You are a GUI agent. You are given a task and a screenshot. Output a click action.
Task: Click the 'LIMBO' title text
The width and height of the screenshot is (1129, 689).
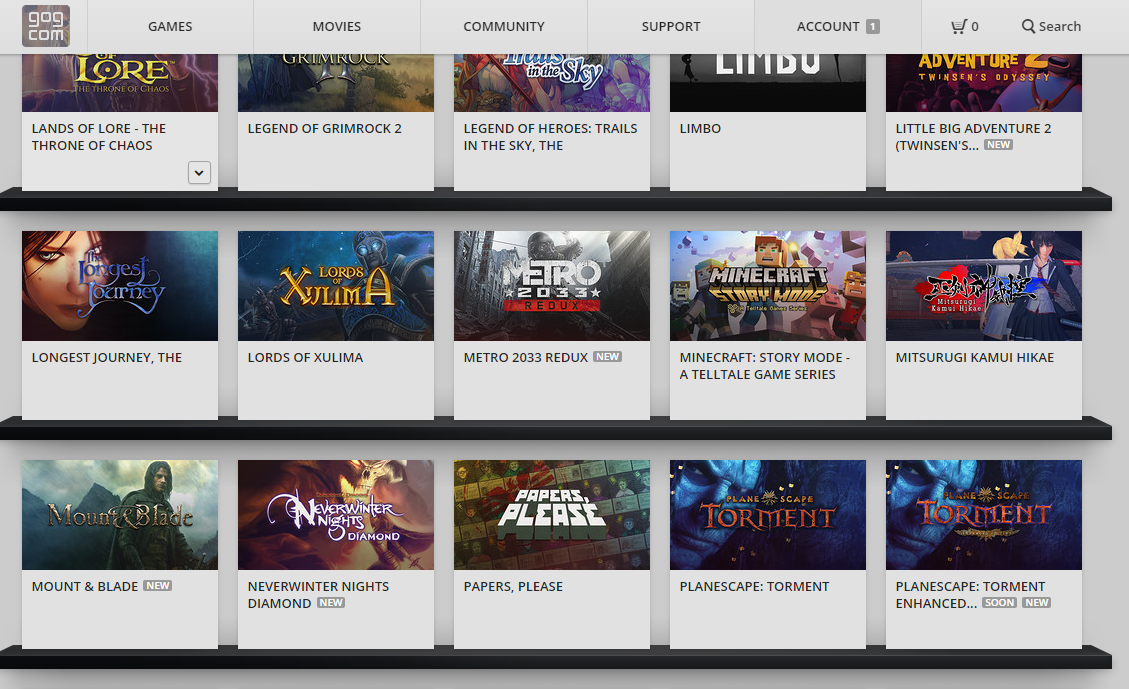pos(701,129)
